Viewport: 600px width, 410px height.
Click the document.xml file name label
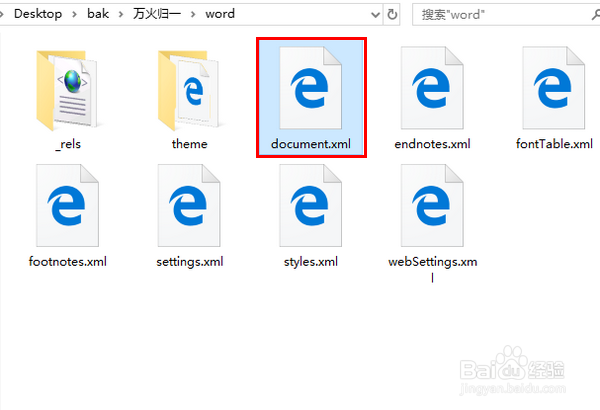click(x=311, y=144)
